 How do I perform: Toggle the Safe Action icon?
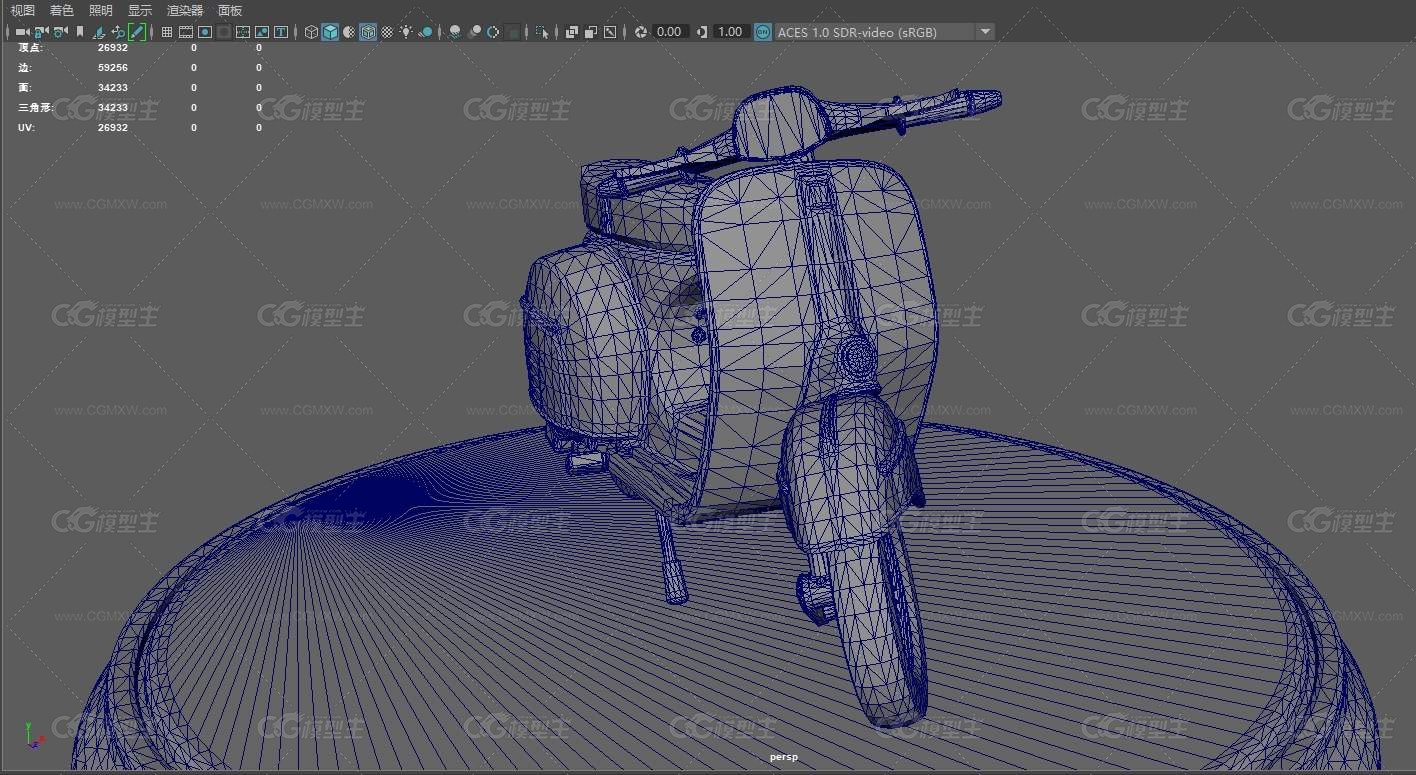pyautogui.click(x=262, y=32)
